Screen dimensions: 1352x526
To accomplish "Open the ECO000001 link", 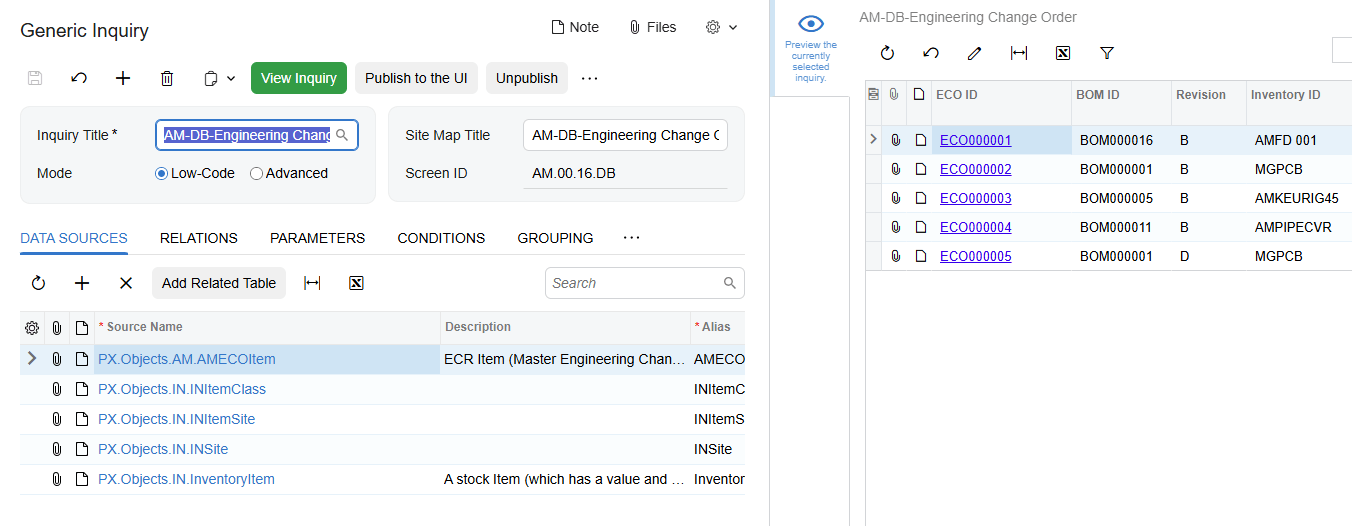I will tap(976, 140).
